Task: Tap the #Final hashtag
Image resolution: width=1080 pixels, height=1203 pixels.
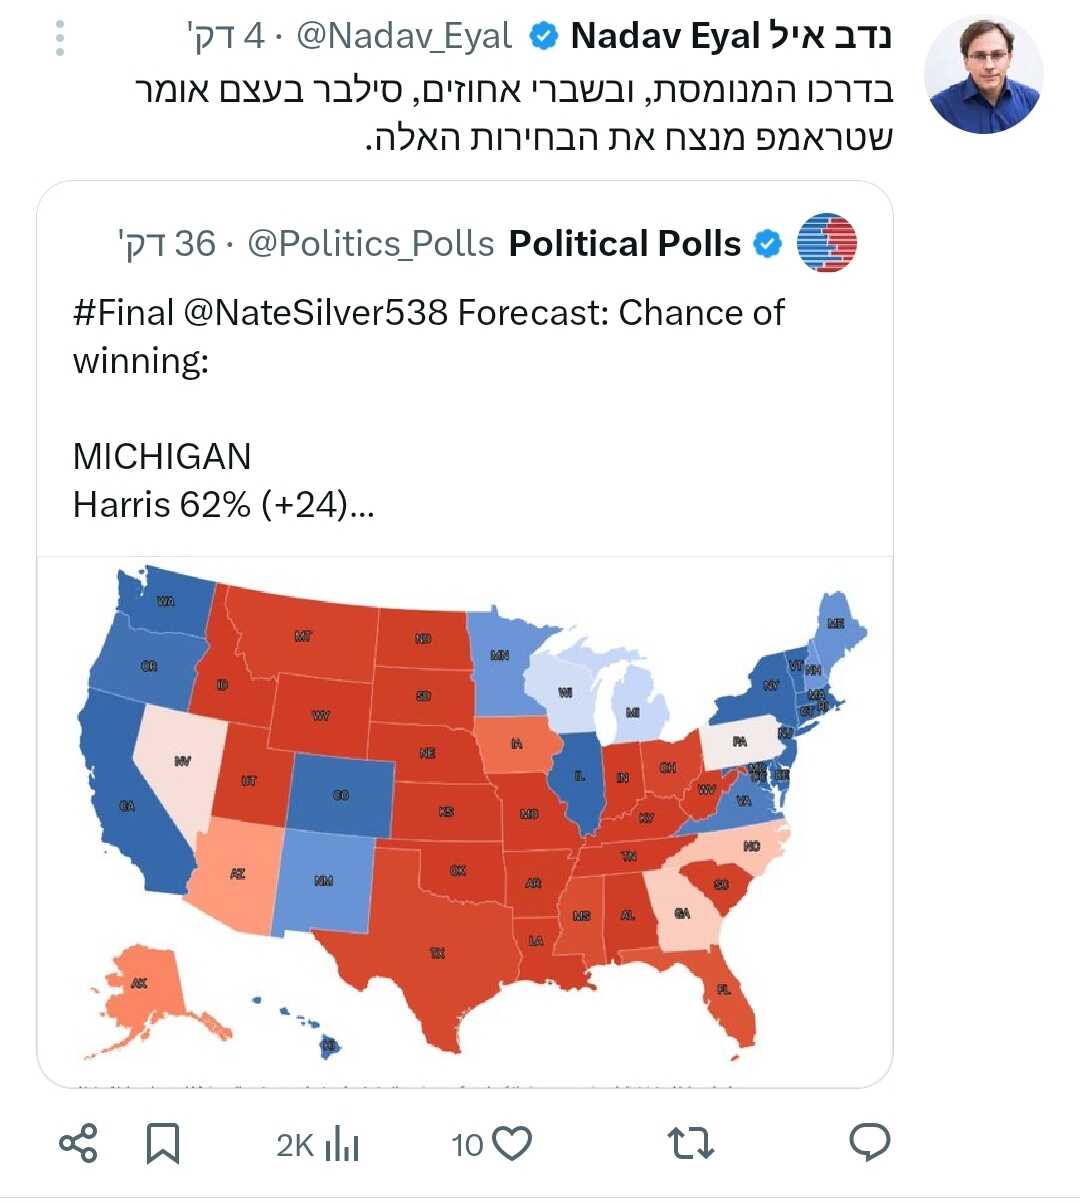Action: (x=123, y=313)
